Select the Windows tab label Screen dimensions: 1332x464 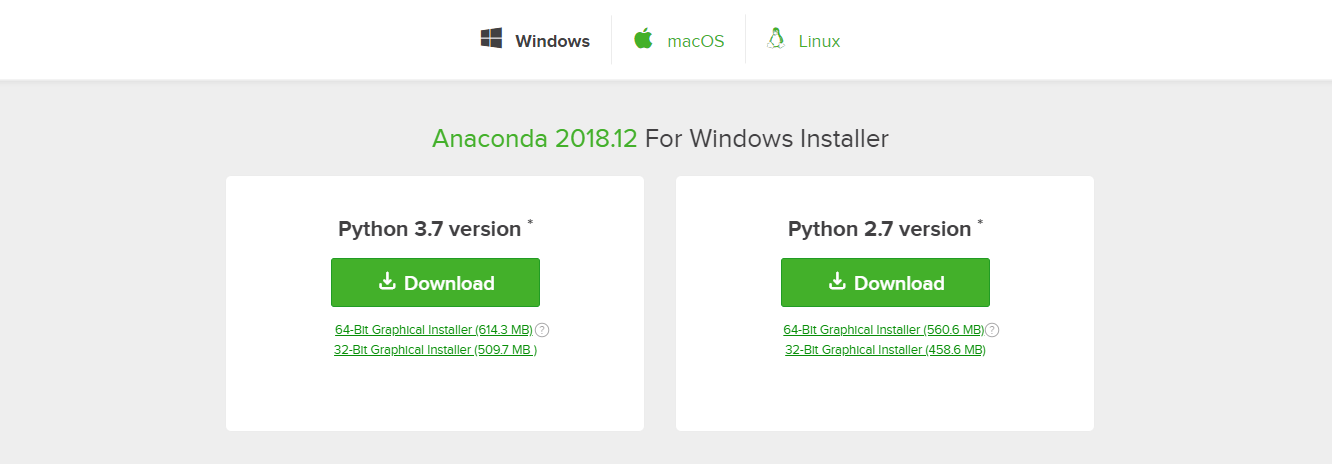point(552,42)
